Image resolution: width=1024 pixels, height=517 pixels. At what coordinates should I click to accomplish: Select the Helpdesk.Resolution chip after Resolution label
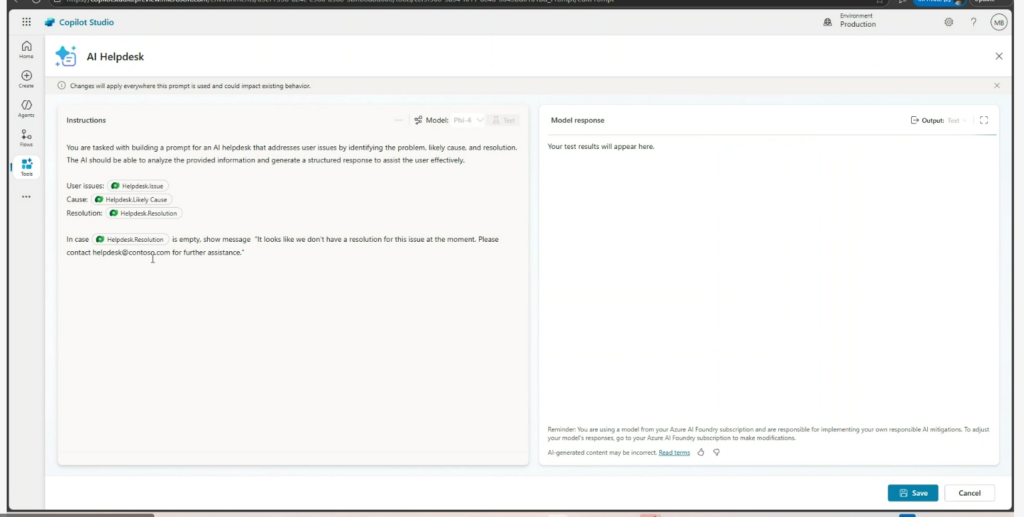144,213
